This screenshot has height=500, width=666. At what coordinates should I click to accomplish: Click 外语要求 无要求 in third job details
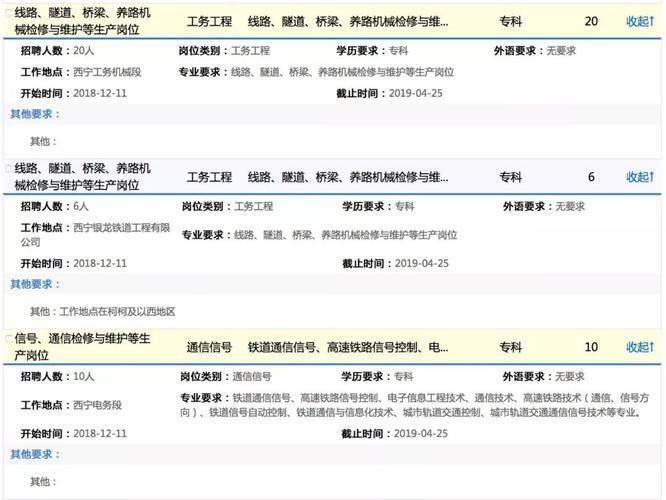click(570, 376)
